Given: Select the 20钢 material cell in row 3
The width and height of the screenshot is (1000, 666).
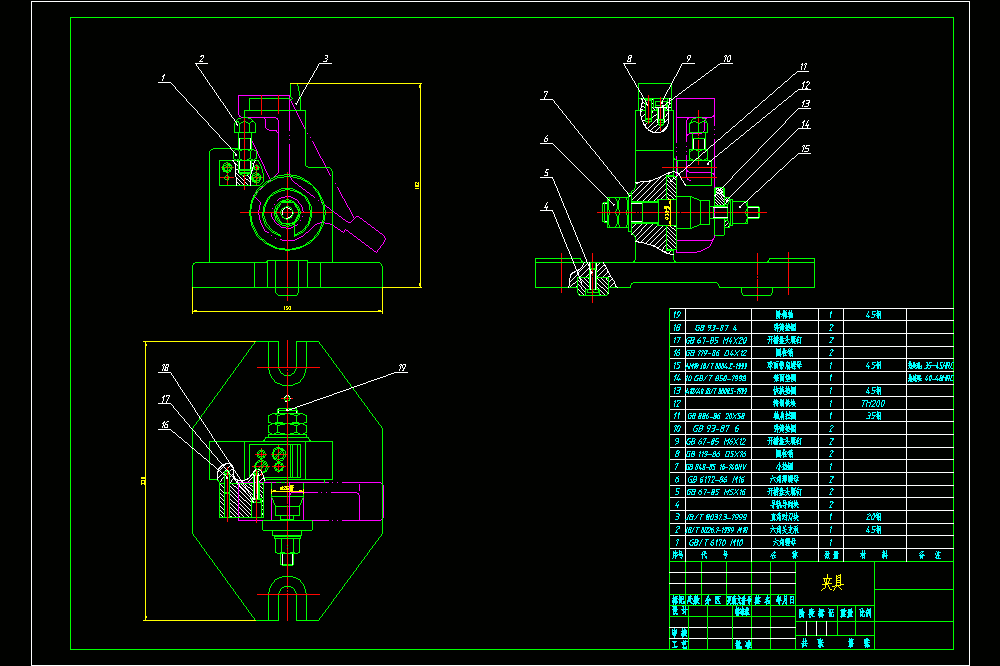Looking at the screenshot, I should 873,517.
